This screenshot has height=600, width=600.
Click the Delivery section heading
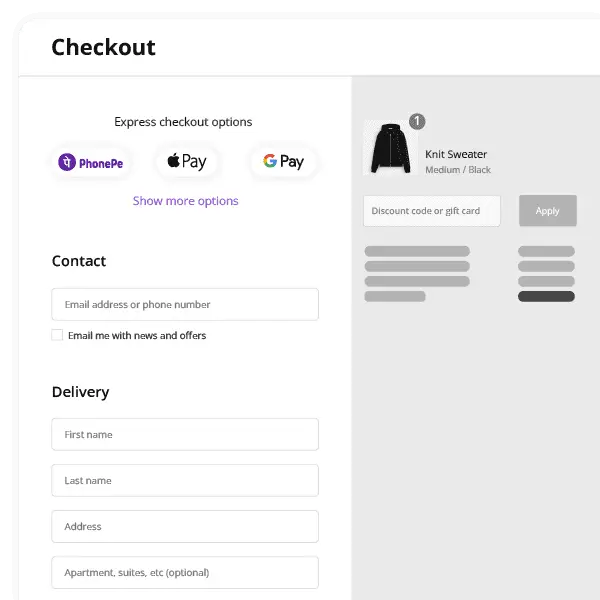[x=81, y=392]
